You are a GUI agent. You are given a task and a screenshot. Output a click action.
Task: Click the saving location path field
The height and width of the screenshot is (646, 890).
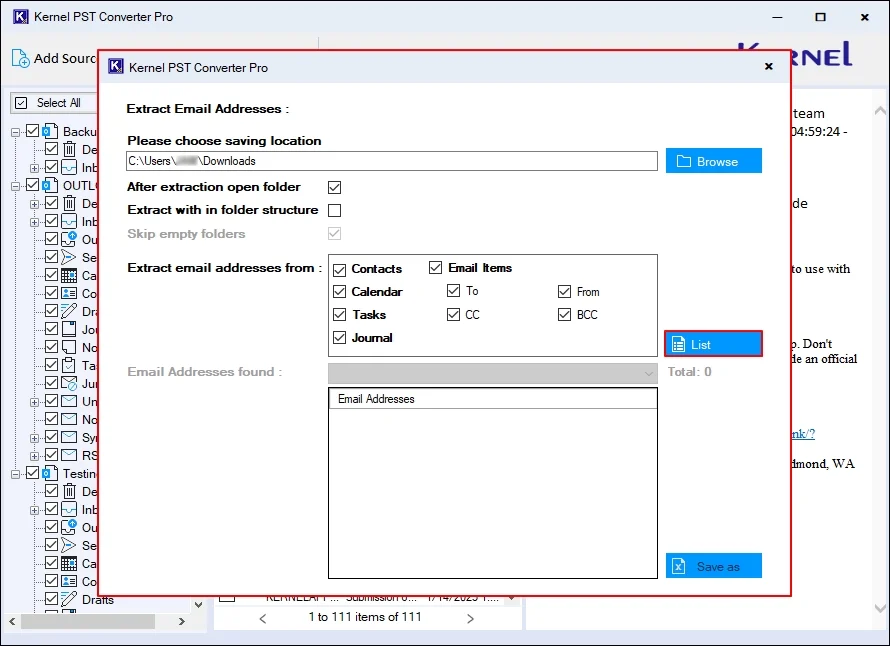click(x=392, y=161)
